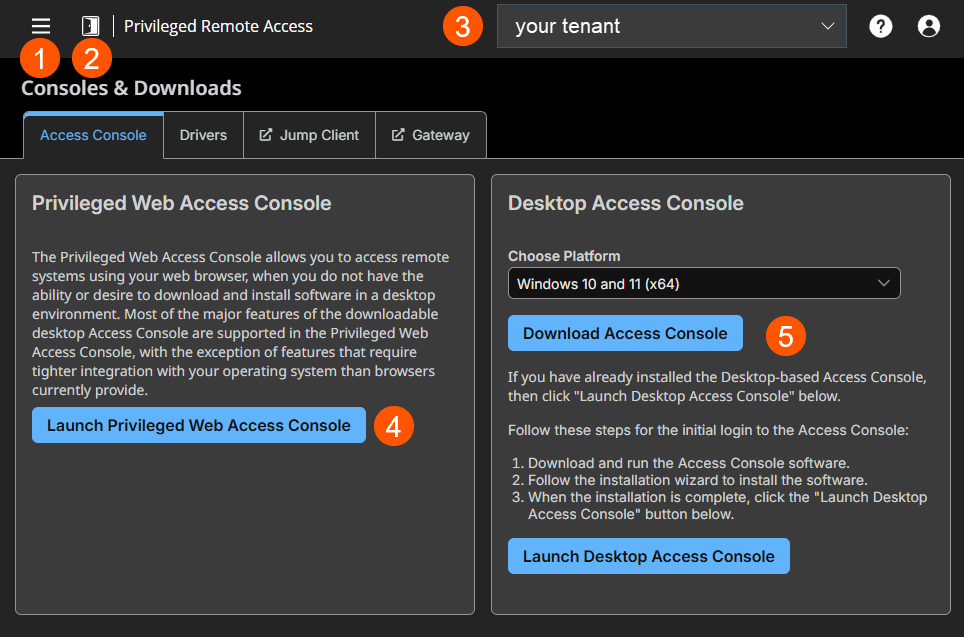Open the Choose Platform dropdown

(x=704, y=283)
